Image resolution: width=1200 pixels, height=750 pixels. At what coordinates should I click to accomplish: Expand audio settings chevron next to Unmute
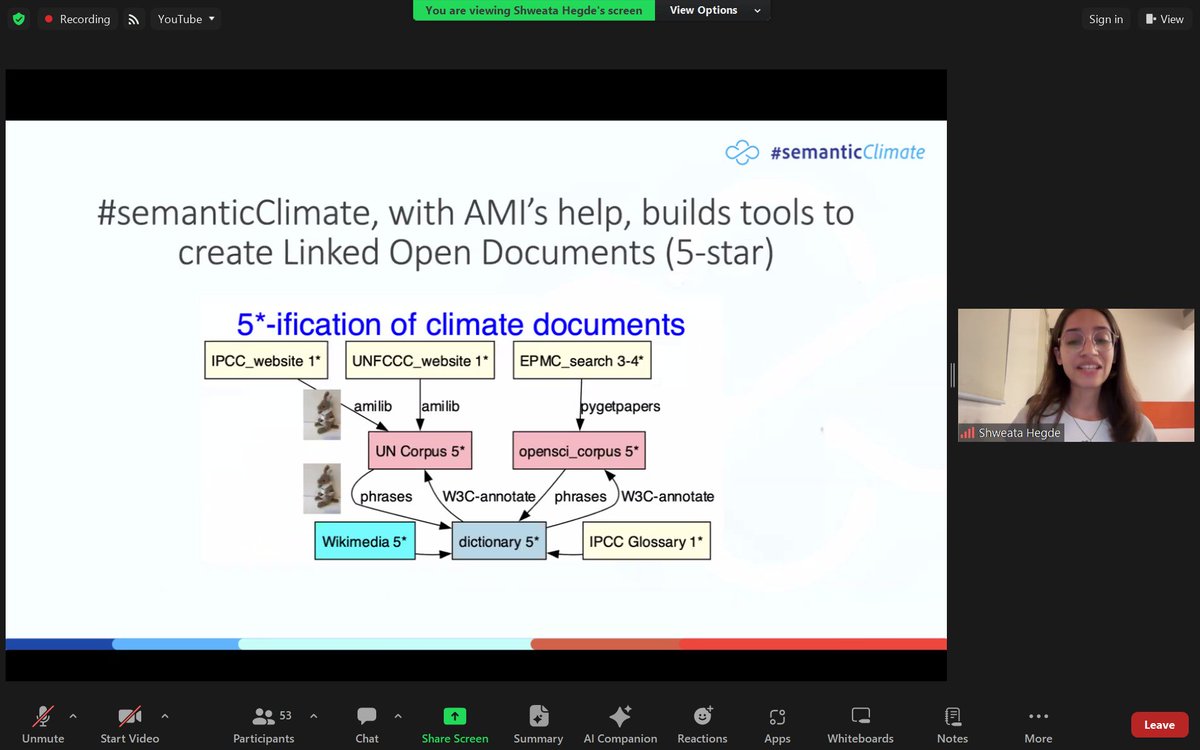pos(73,716)
